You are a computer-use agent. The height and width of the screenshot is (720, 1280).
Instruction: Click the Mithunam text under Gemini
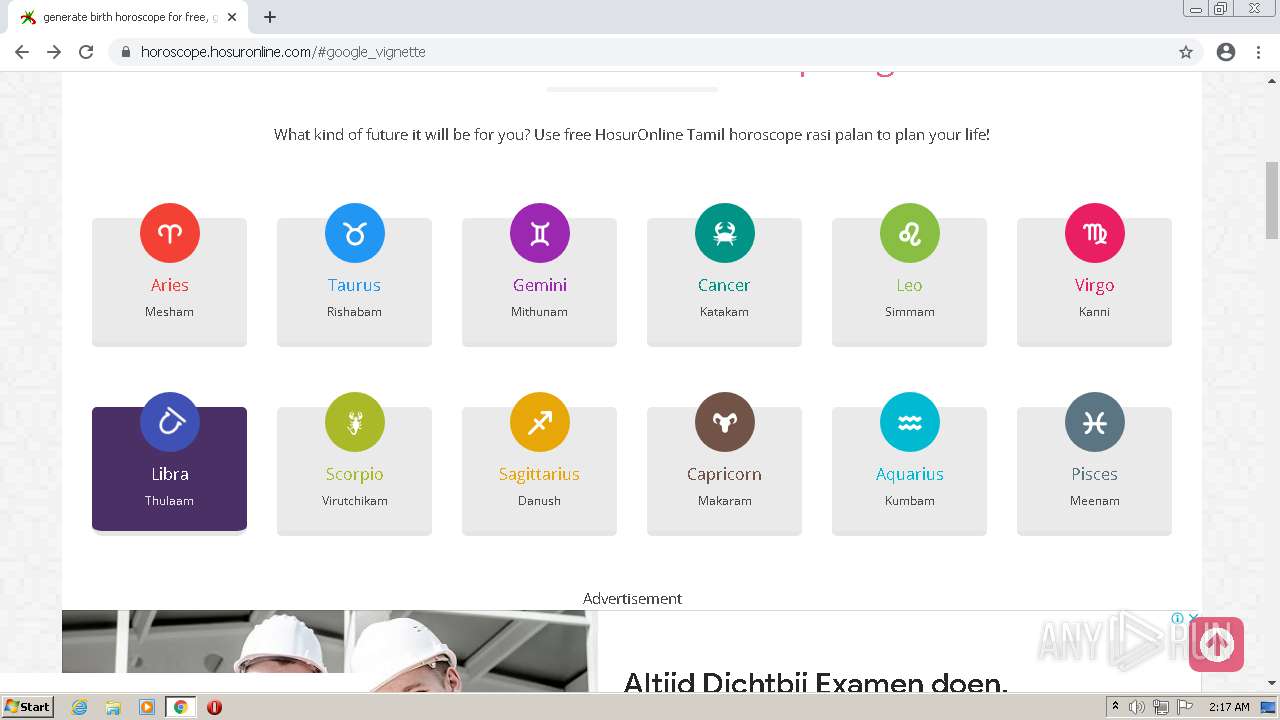pyautogui.click(x=539, y=312)
